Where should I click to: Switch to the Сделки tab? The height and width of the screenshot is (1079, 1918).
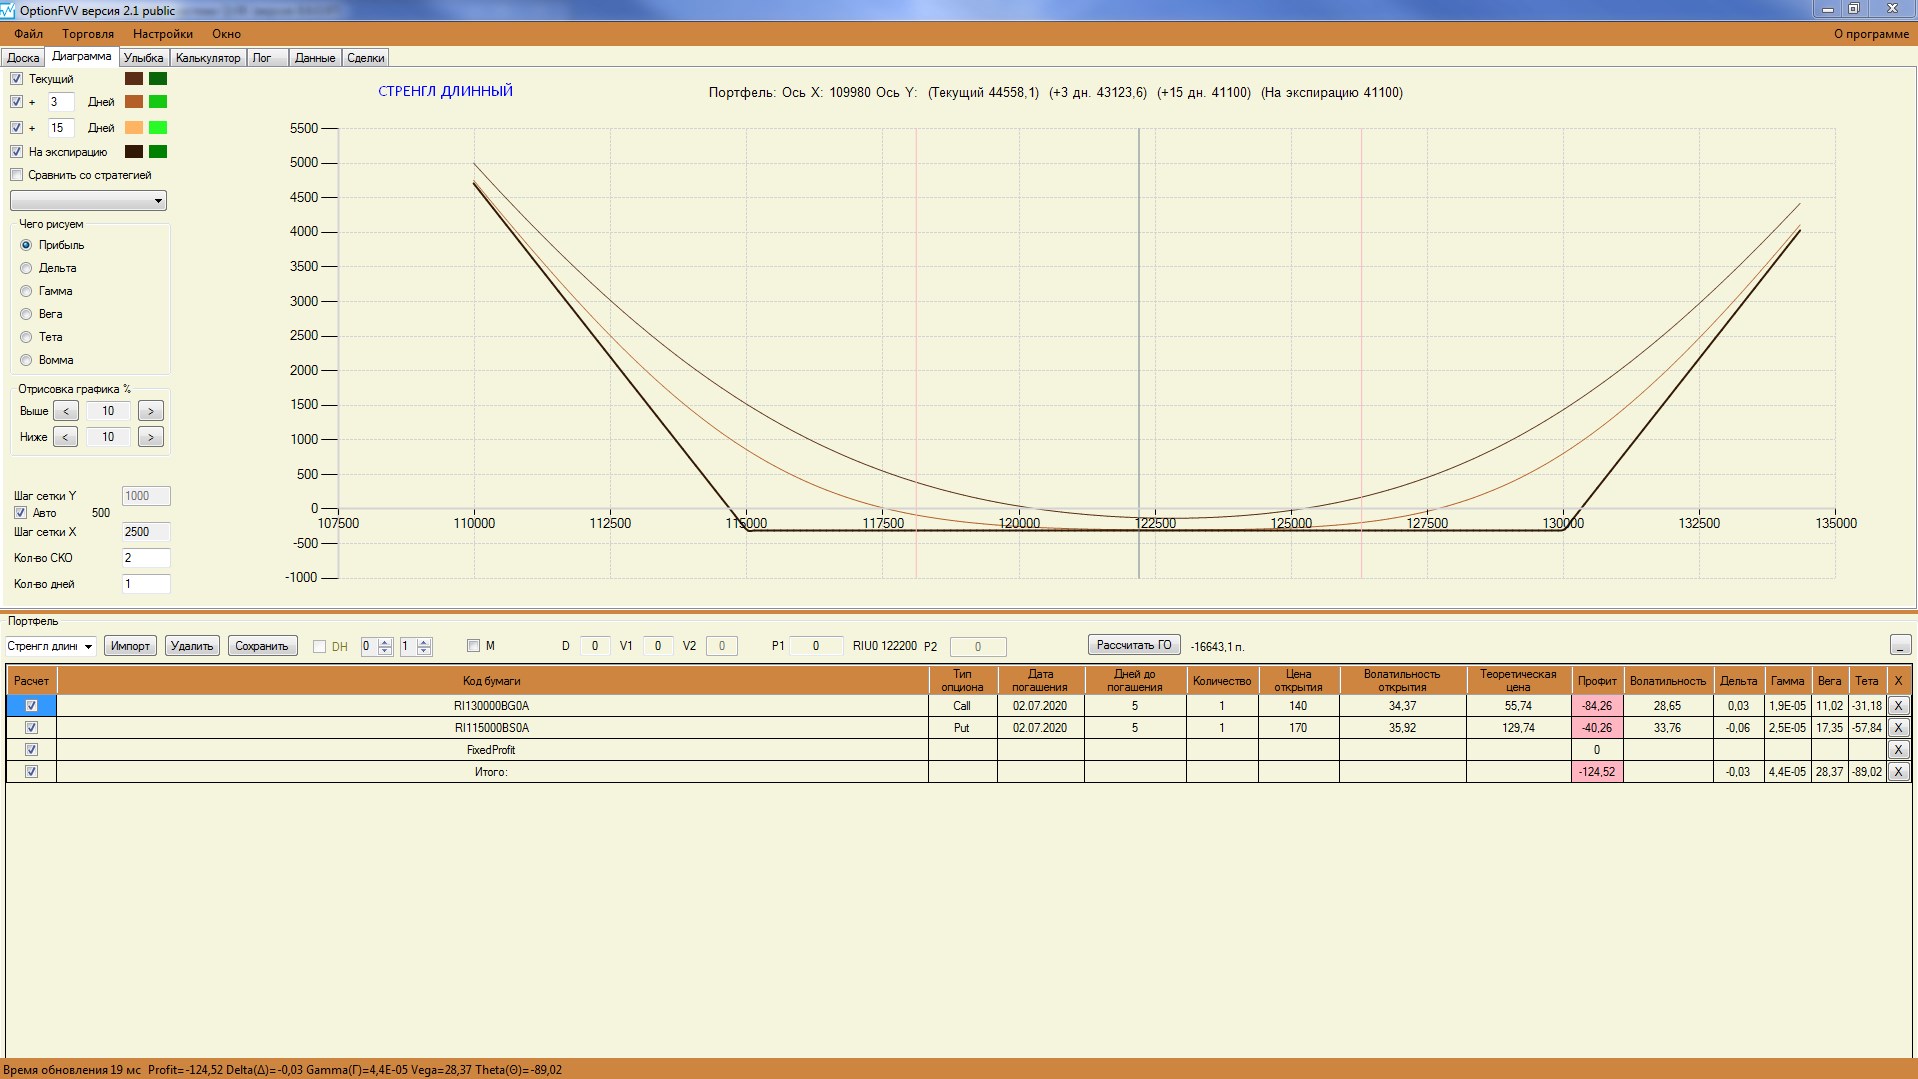pyautogui.click(x=366, y=58)
